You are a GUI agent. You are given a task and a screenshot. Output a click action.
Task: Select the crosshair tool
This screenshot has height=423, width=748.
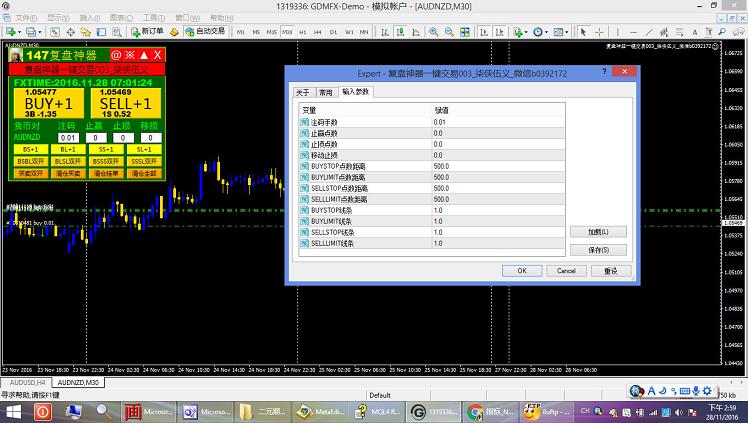(x=599, y=32)
